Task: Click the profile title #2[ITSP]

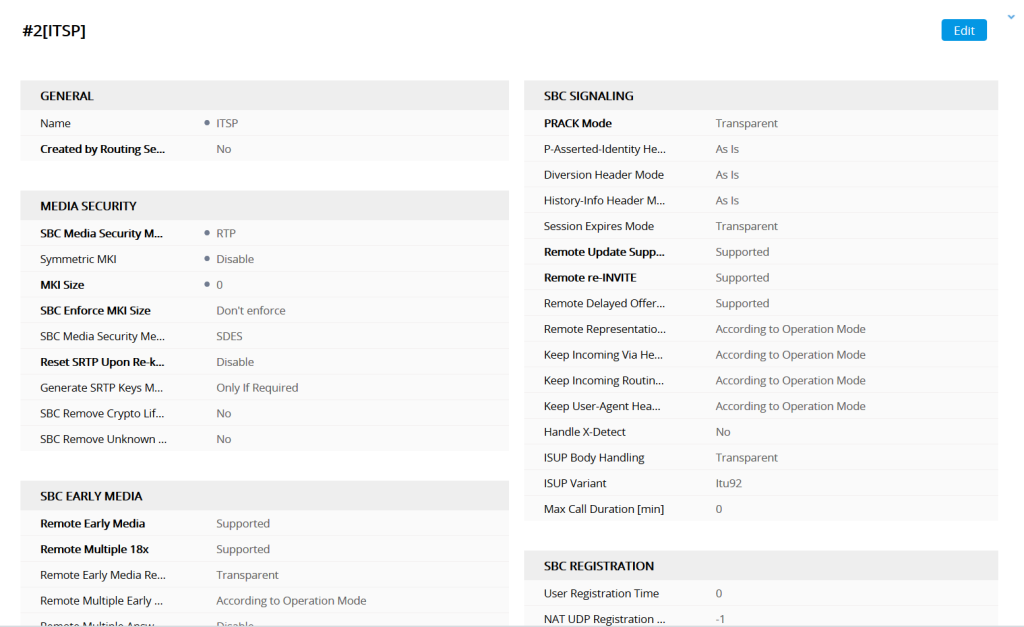Action: [54, 30]
